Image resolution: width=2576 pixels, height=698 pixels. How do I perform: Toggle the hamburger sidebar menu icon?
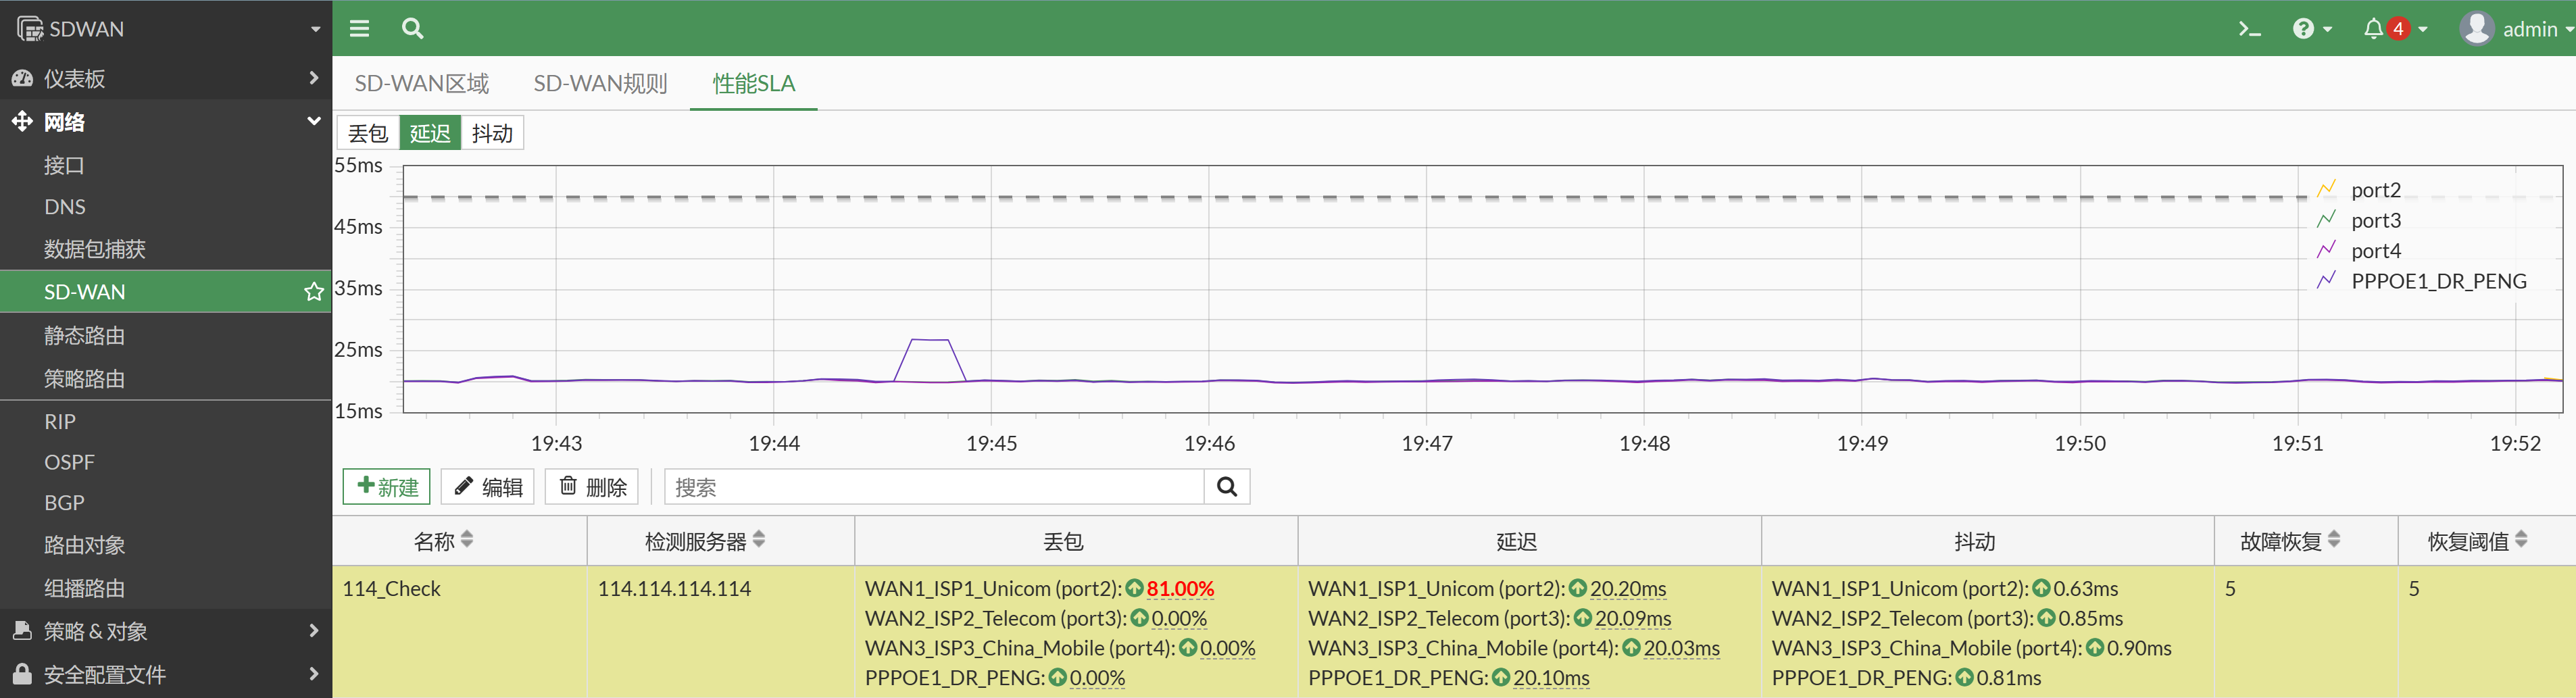coord(359,29)
